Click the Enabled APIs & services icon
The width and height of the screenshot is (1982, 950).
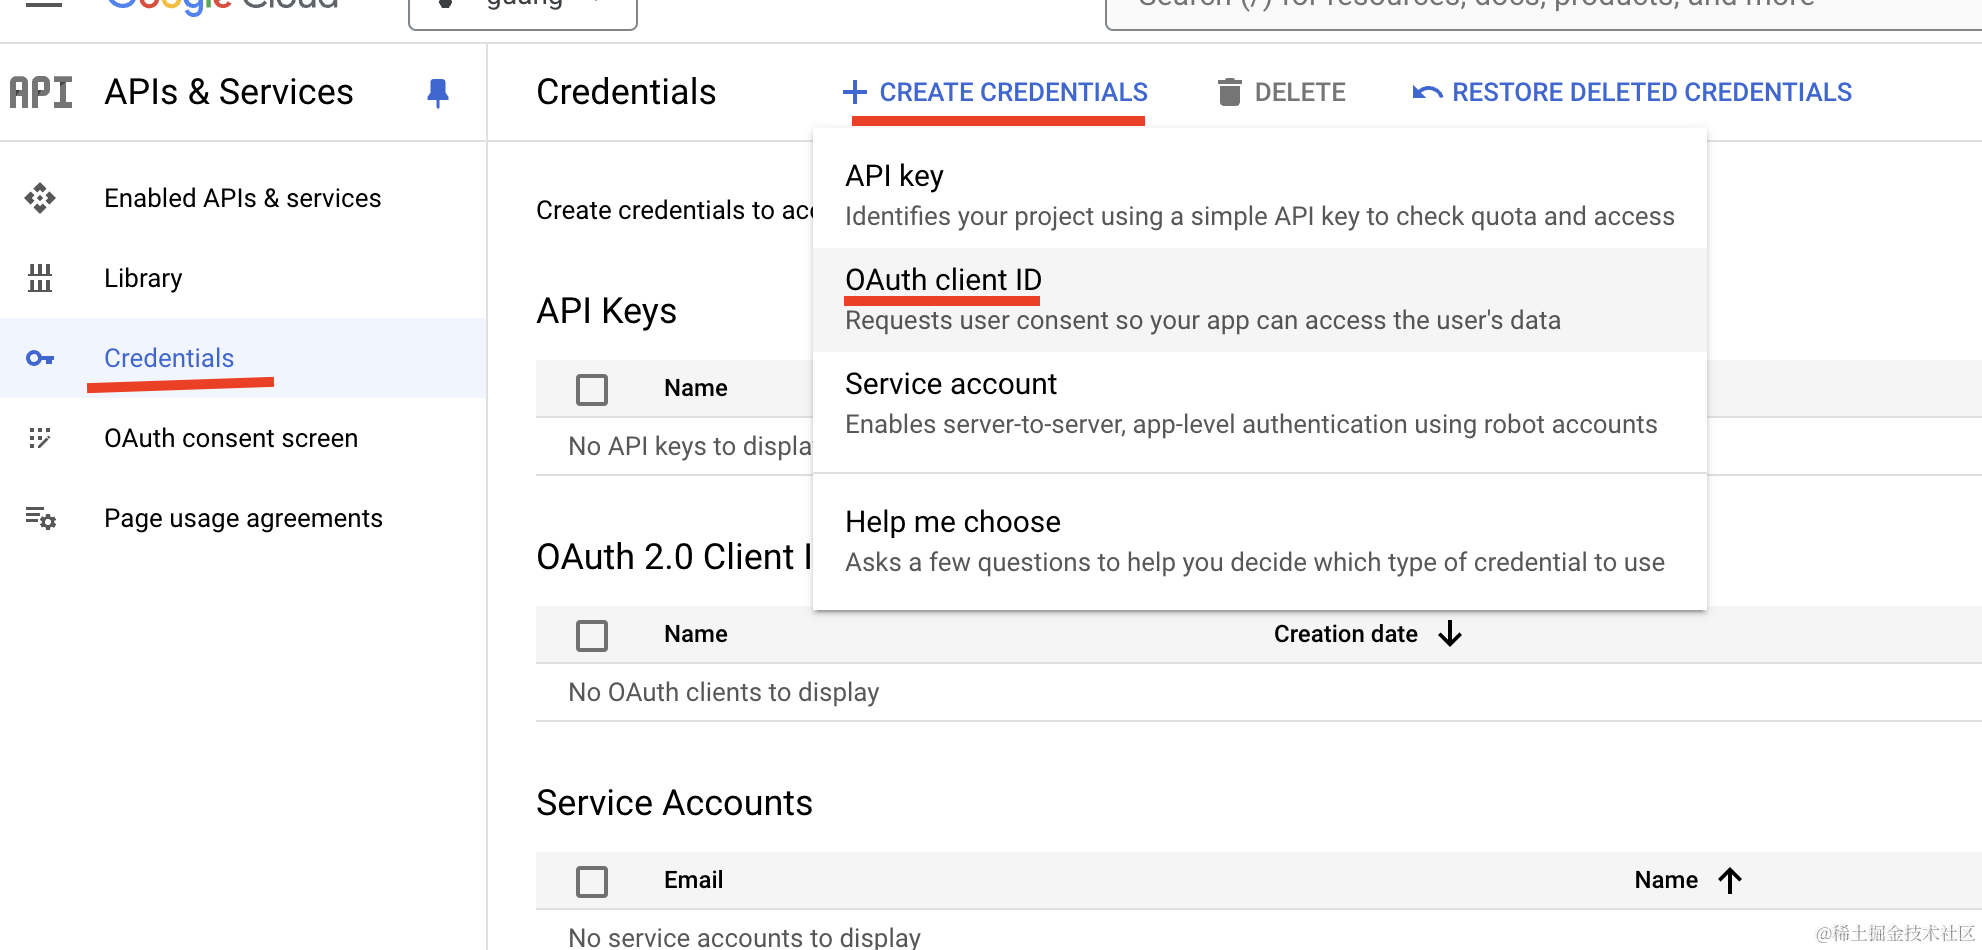[40, 198]
